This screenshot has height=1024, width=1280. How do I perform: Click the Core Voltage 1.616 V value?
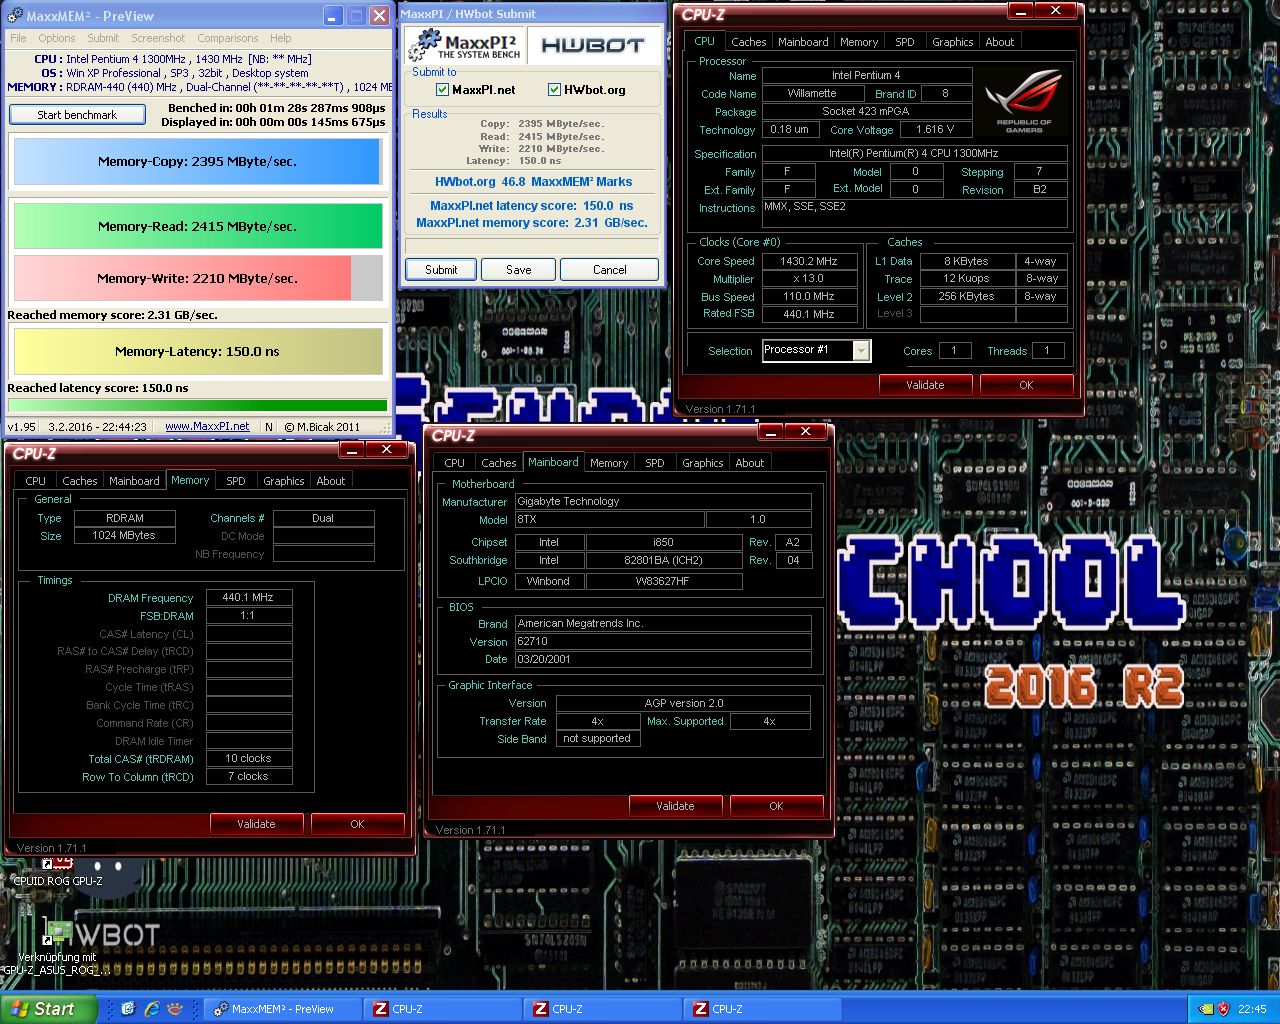tap(935, 129)
